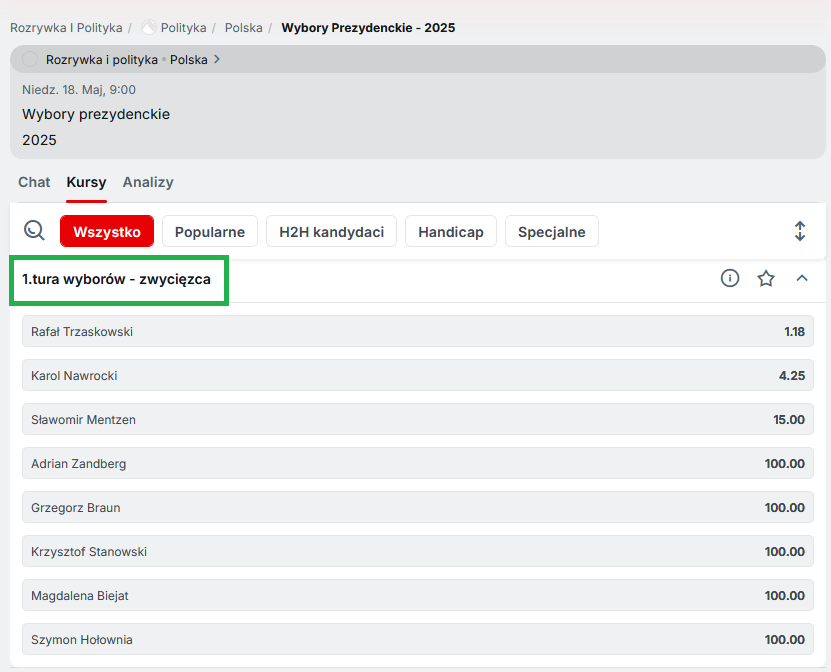Click the info icon for 1.tura wyborów
The height and width of the screenshot is (672, 831).
(x=730, y=278)
